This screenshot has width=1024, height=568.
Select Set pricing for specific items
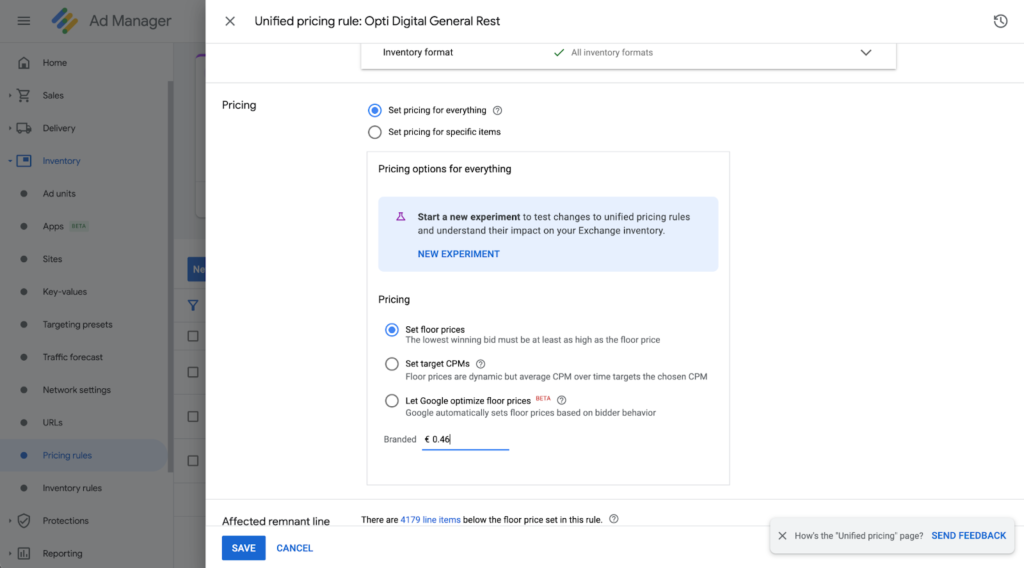(375, 132)
